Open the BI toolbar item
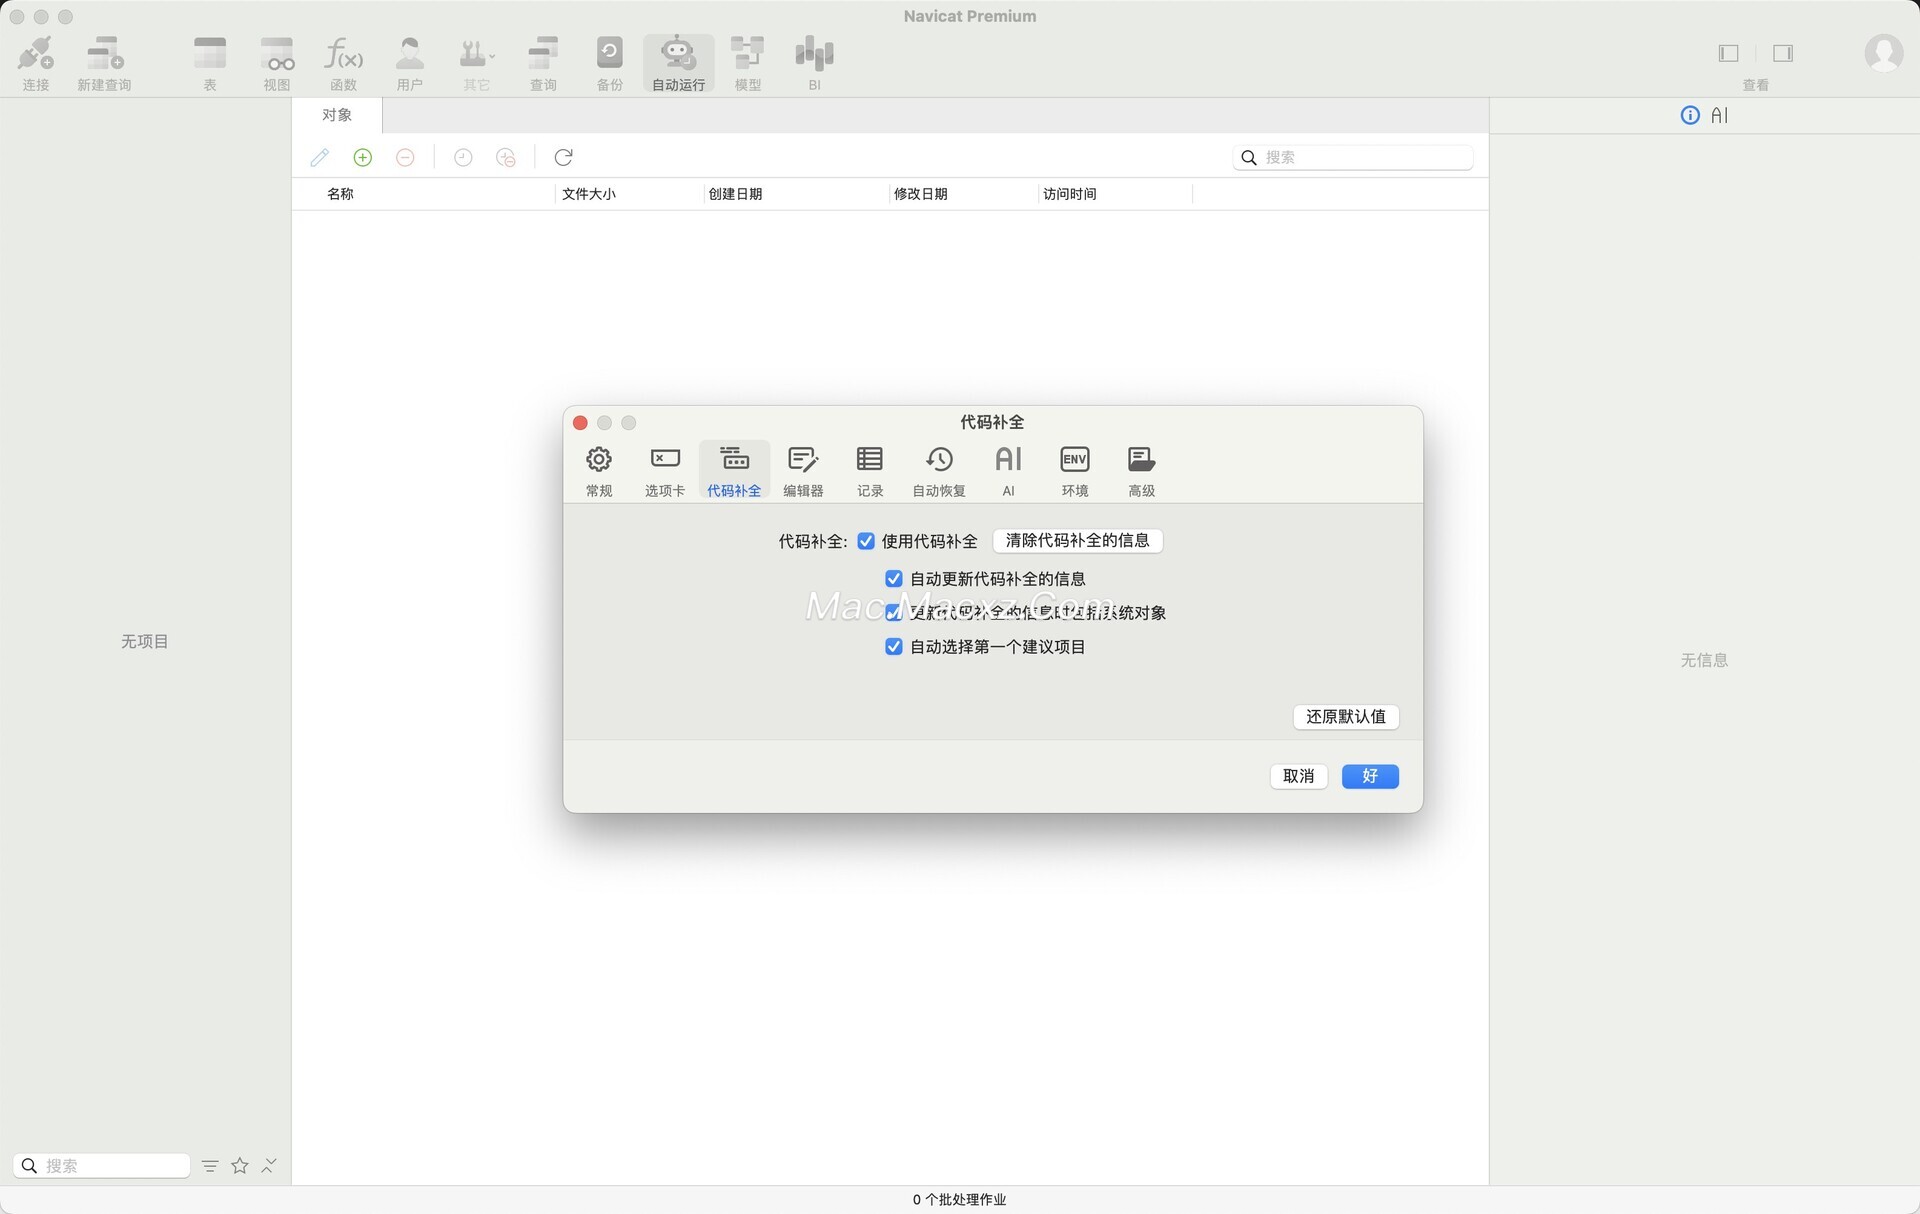 [814, 63]
